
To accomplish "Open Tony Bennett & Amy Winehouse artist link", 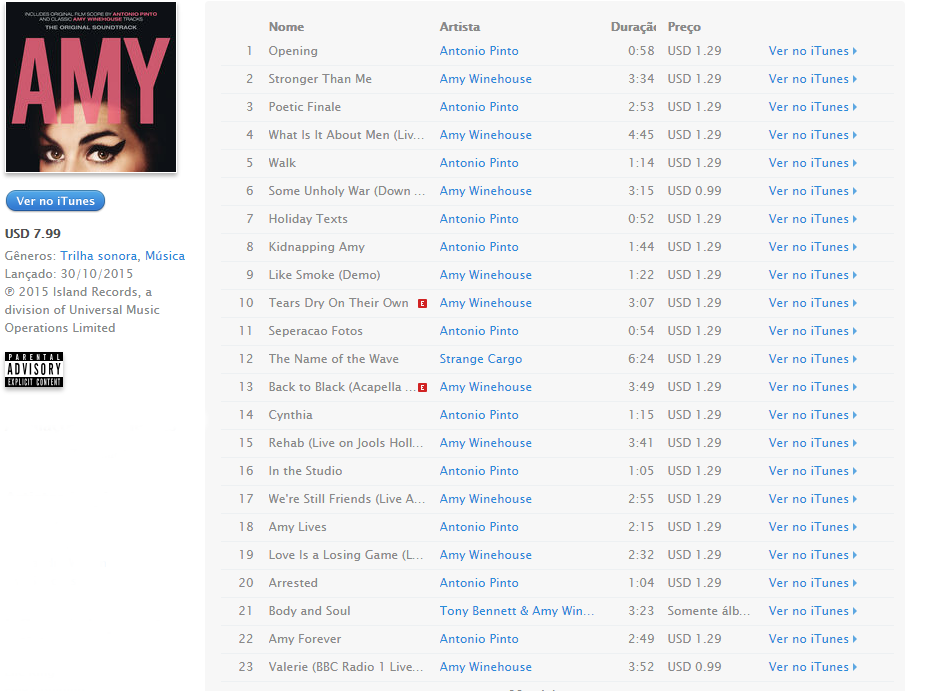I will coord(516,611).
